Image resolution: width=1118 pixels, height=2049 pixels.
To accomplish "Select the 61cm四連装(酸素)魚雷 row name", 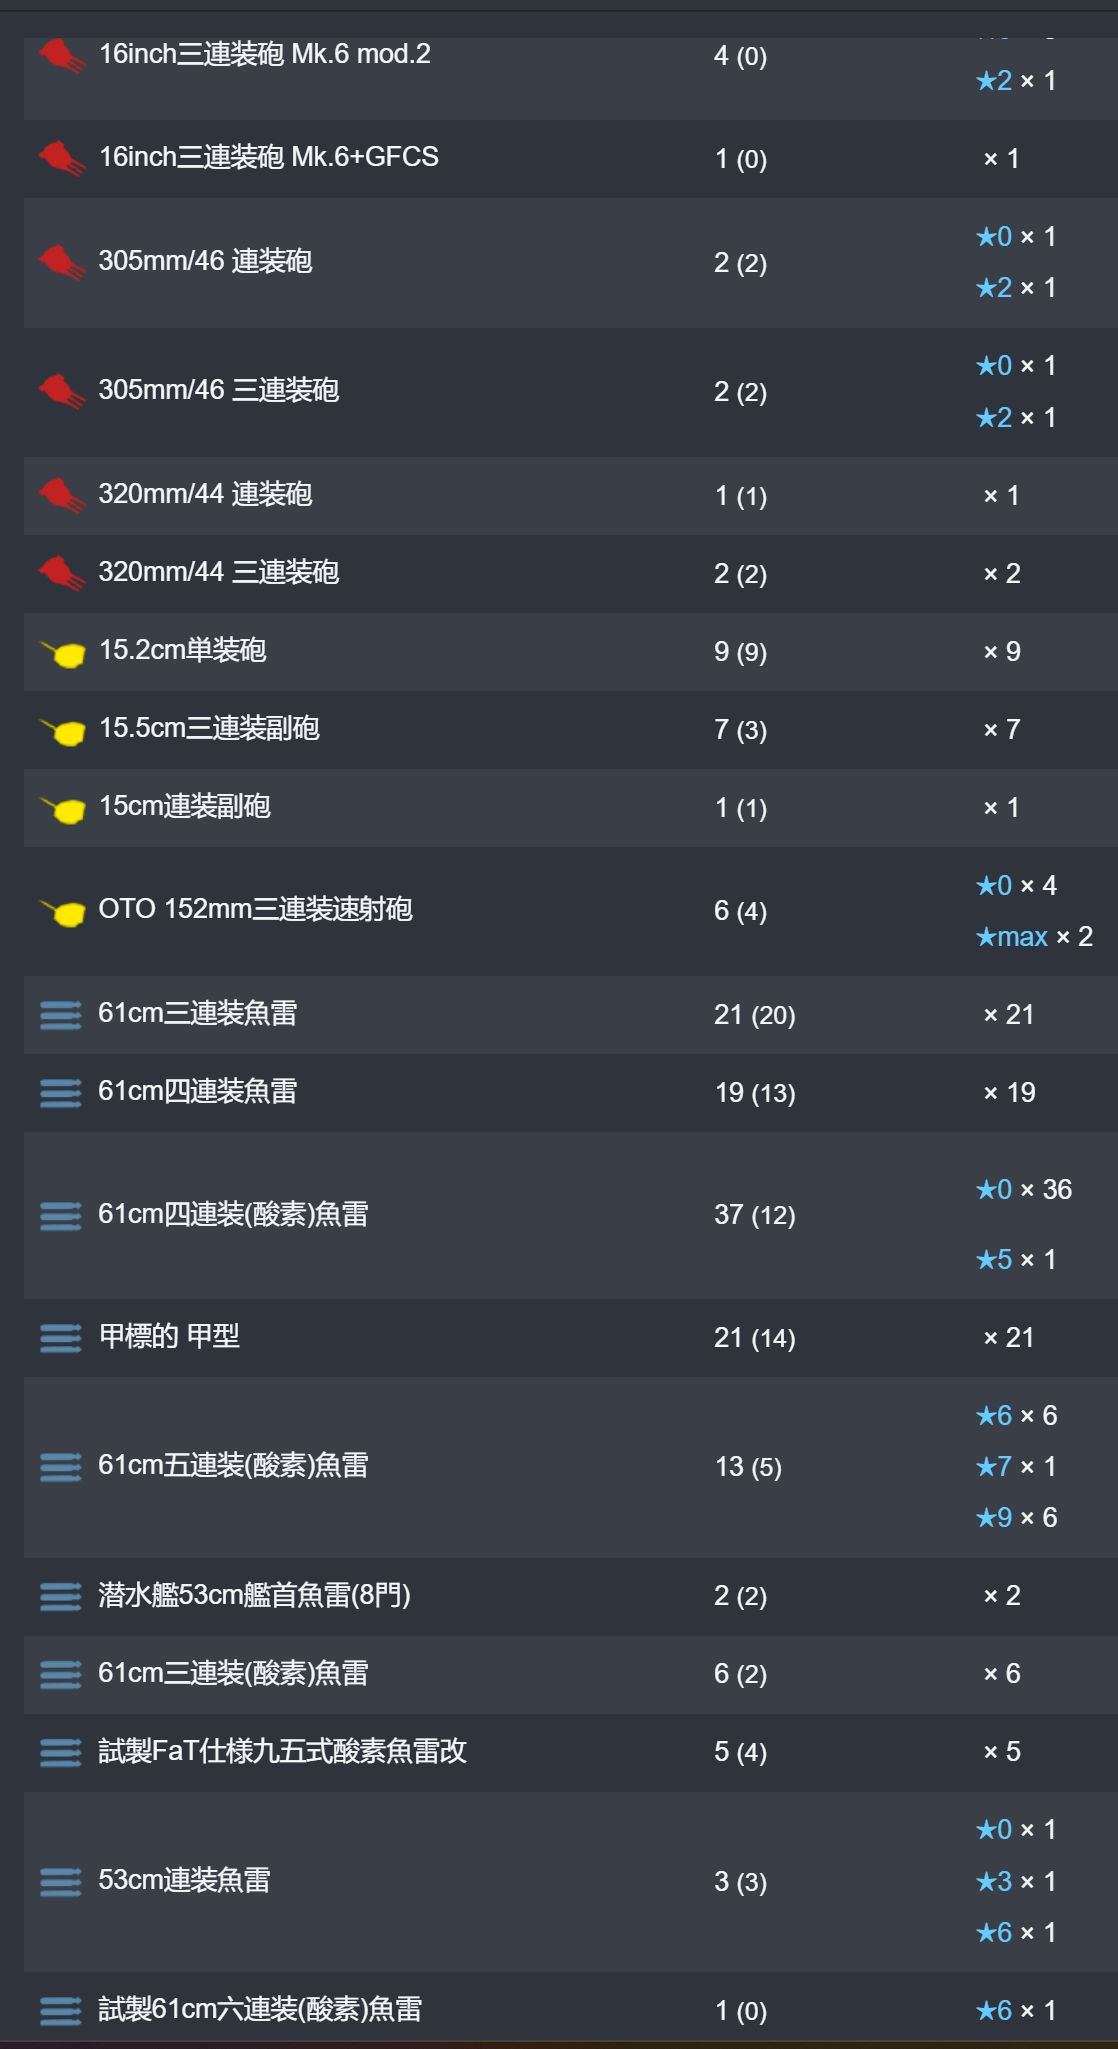I will tap(233, 1214).
